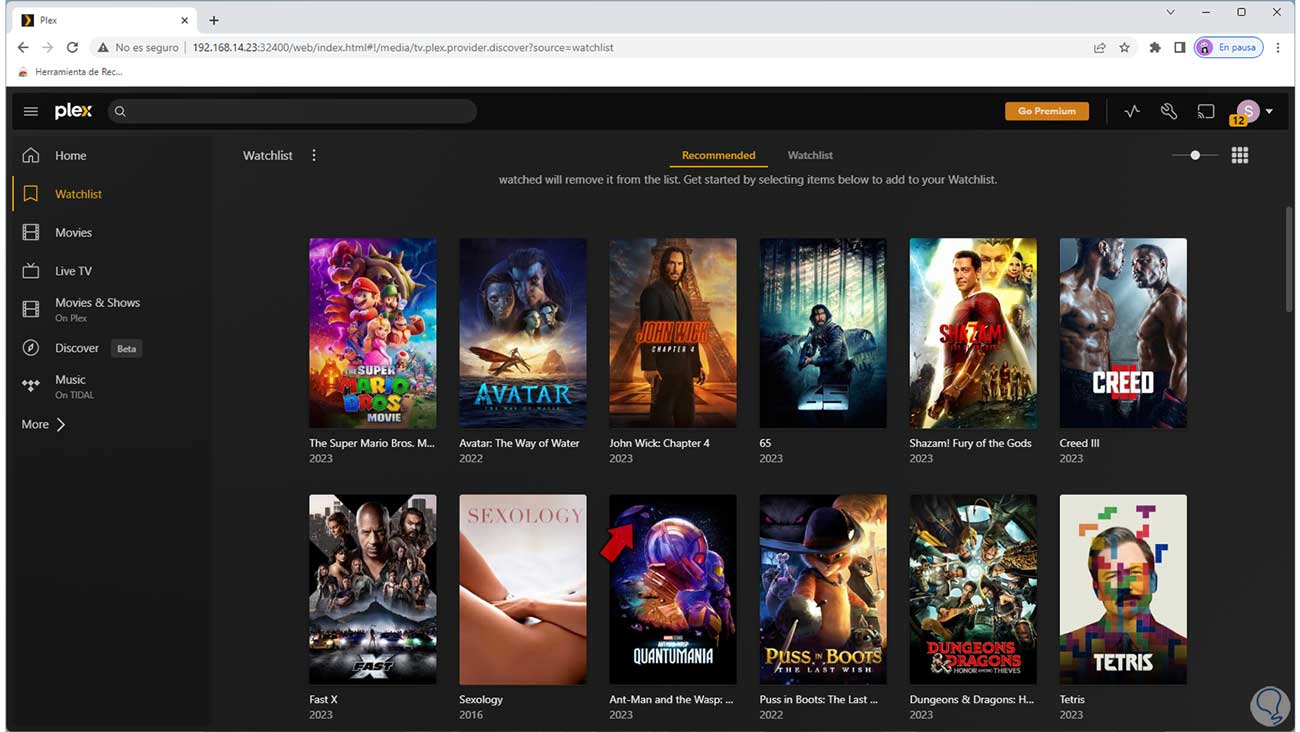Open Chrome side panel icon
This screenshot has height=732, width=1300.
[x=1180, y=47]
